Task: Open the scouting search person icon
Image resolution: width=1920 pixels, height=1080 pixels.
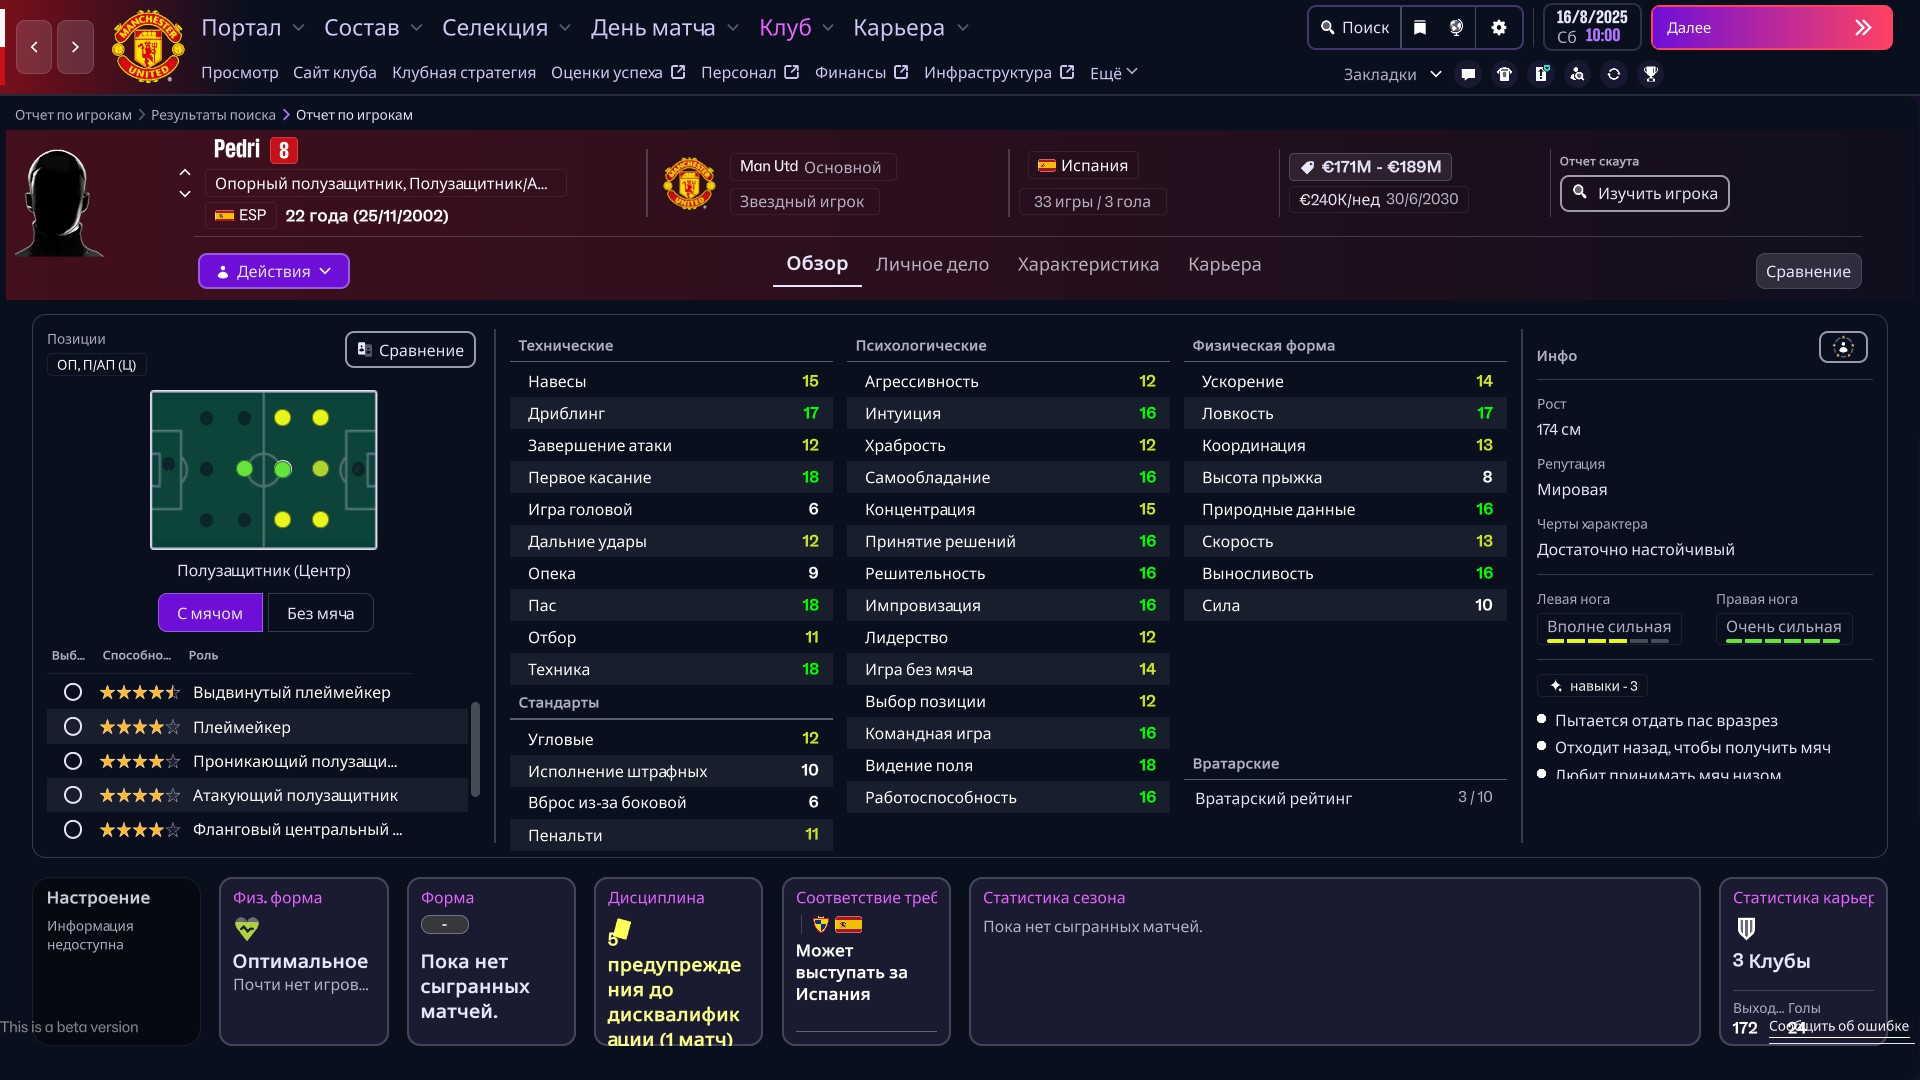Action: (x=1577, y=74)
